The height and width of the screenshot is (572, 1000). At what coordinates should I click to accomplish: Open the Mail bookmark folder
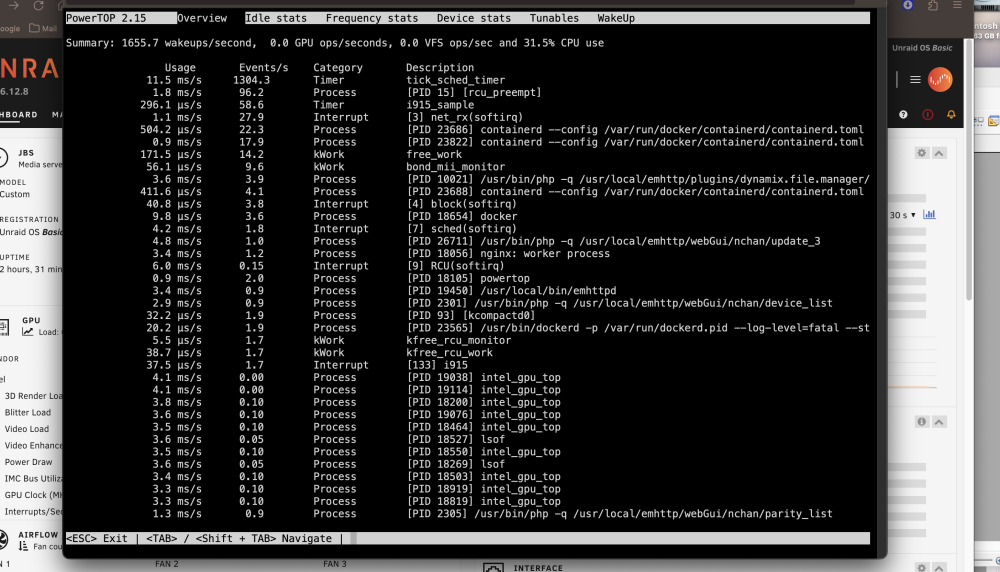tap(43, 28)
